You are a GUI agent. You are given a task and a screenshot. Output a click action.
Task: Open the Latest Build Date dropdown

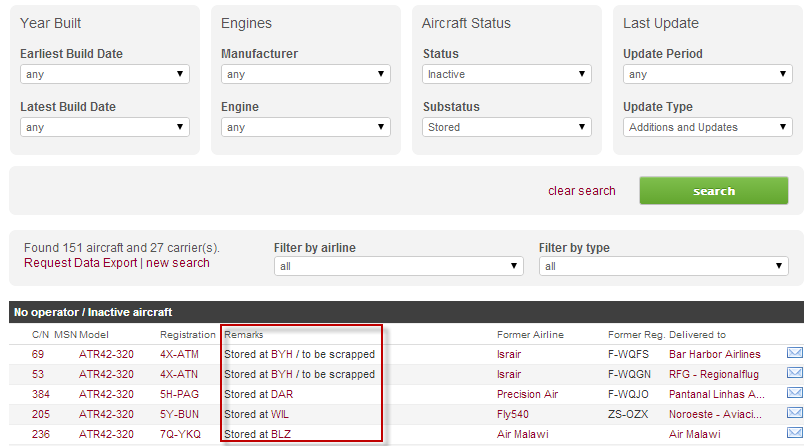tap(105, 127)
